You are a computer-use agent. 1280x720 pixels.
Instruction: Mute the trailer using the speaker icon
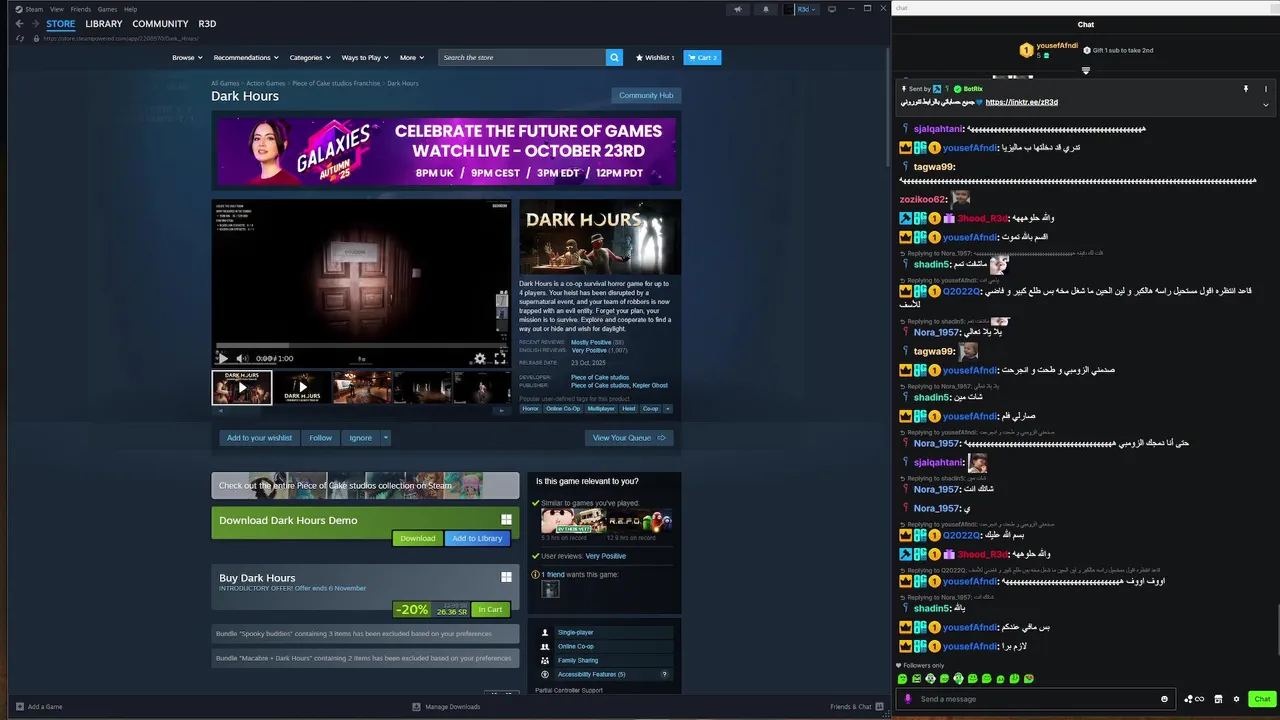tap(241, 358)
